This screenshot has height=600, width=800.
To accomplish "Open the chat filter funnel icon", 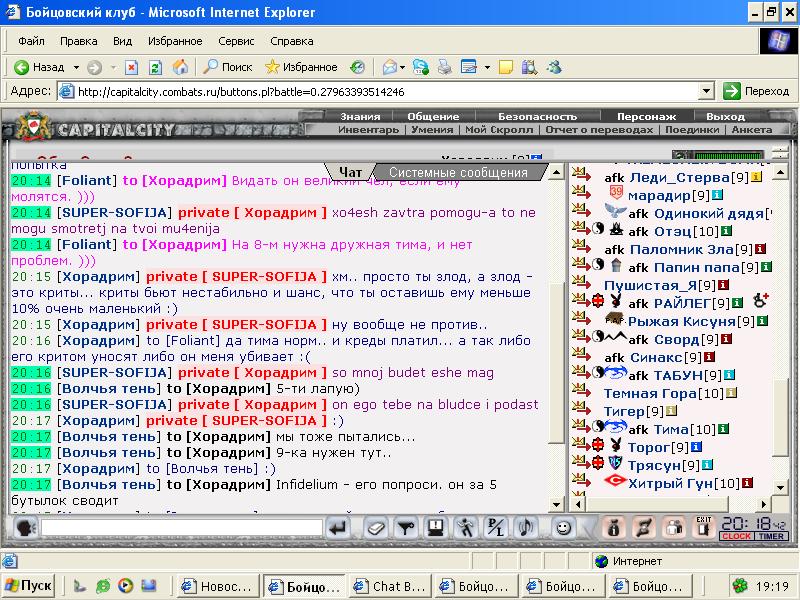I will coord(406,528).
